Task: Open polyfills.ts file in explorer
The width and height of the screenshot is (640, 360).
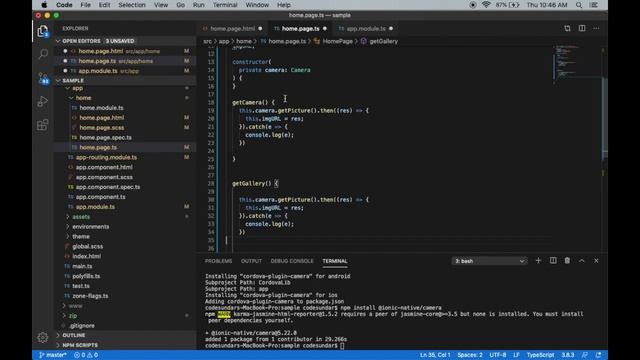Action: coord(86,276)
